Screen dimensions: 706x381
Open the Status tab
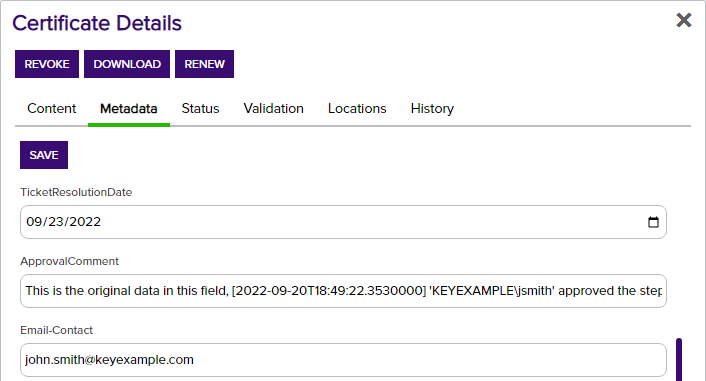pyautogui.click(x=200, y=109)
